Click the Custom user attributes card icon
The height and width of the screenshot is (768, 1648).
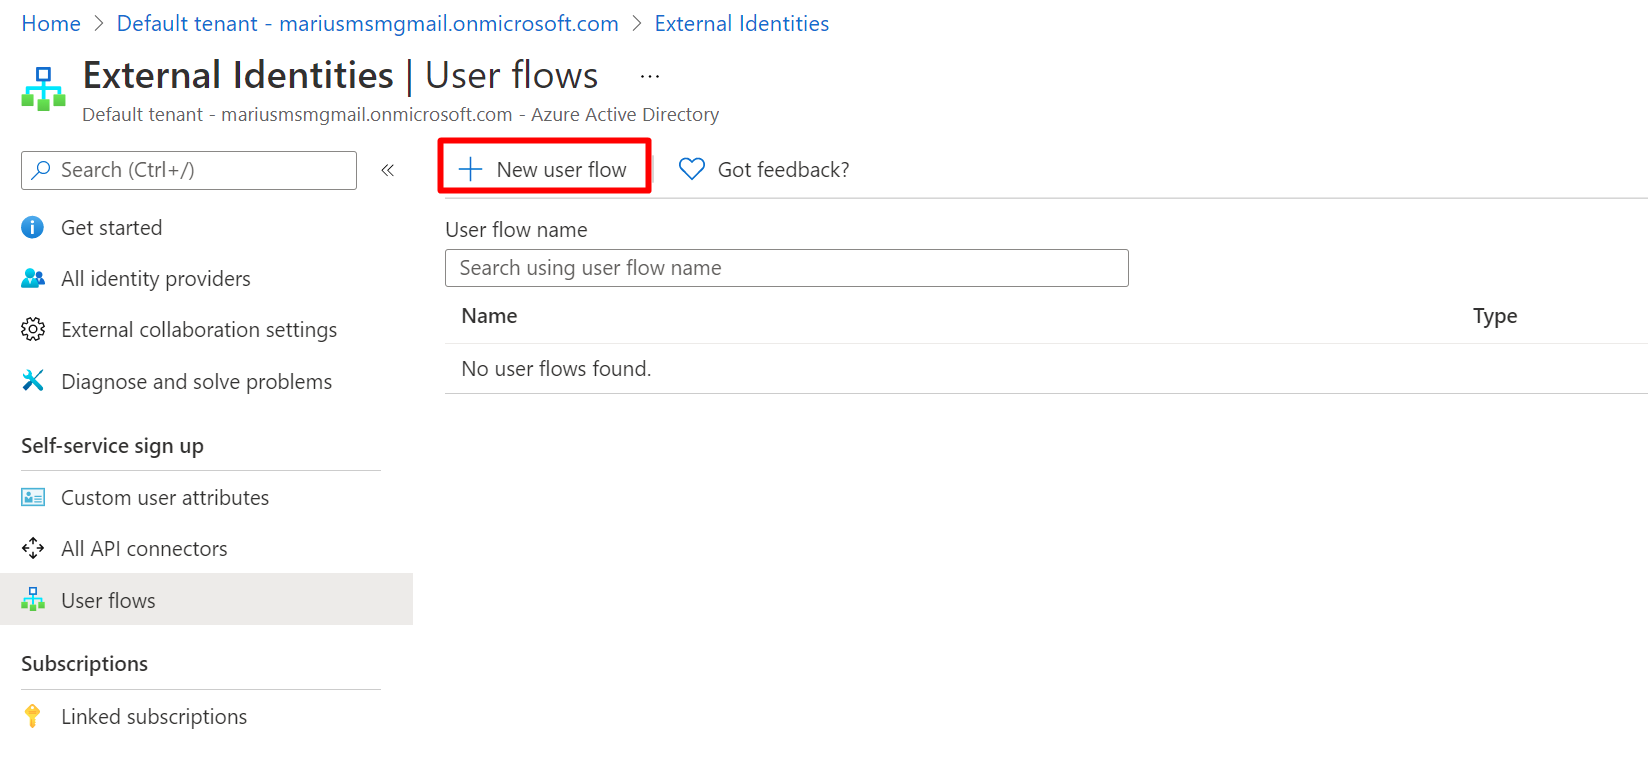32,498
